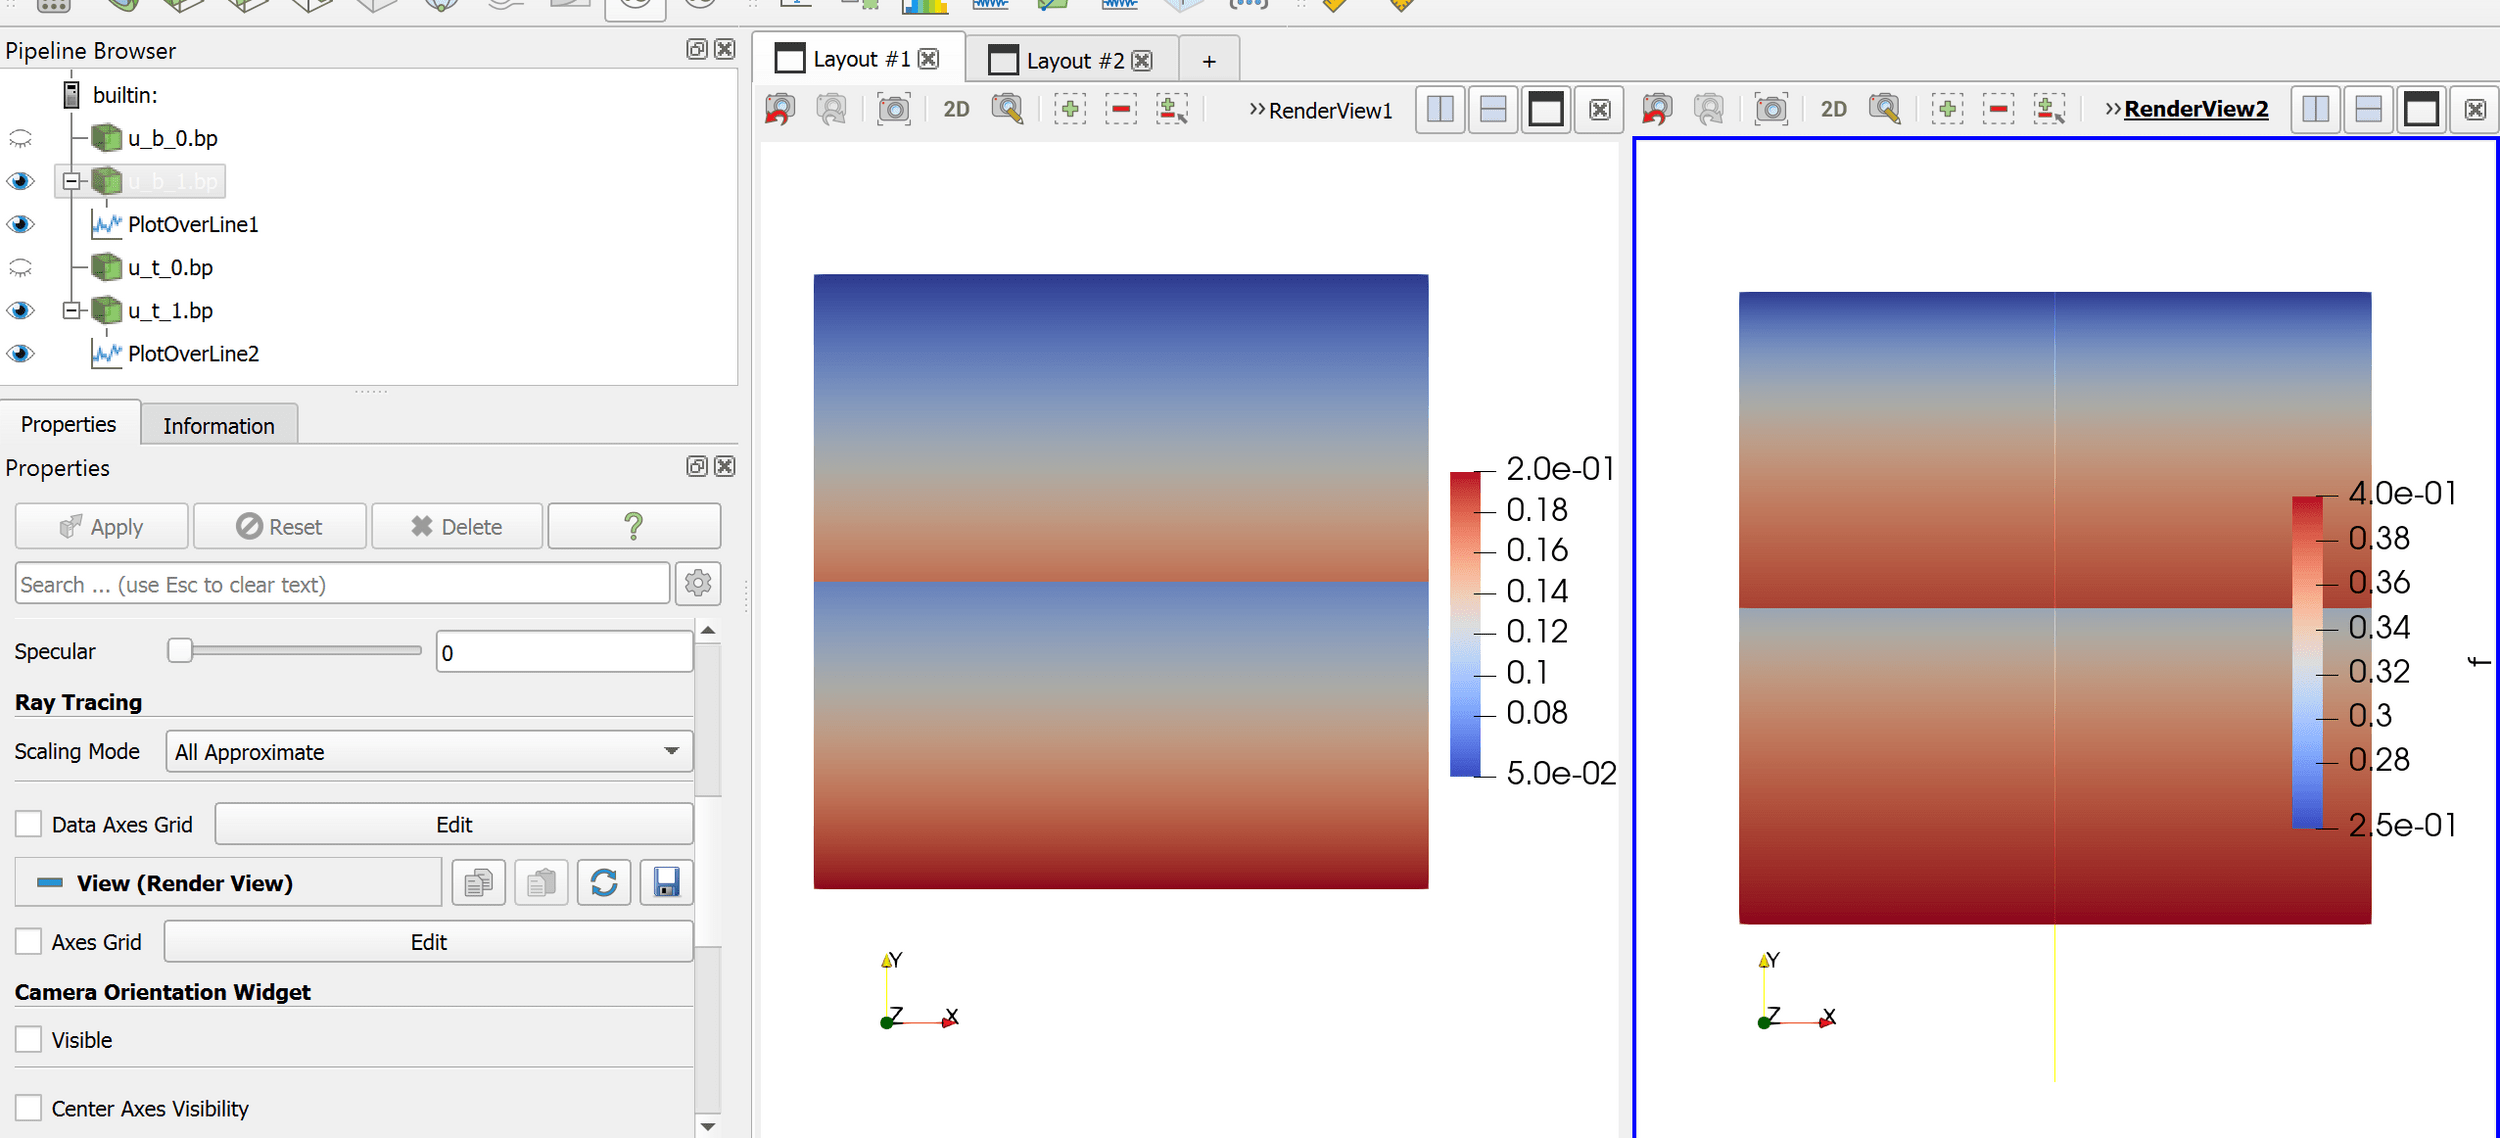Click camera undo in RenderView1 toolbar
Image resolution: width=2500 pixels, height=1138 pixels.
(x=779, y=109)
